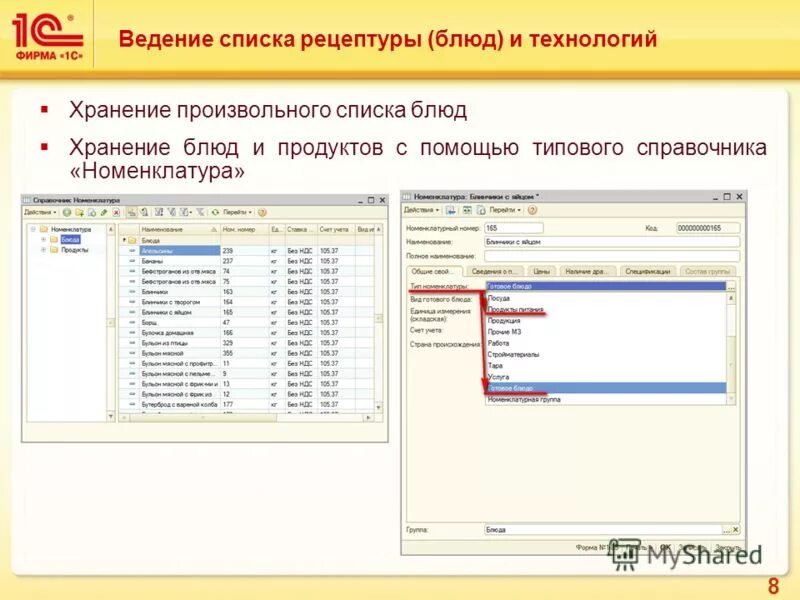Switch to the Сведения о п... tab
The image size is (800, 600).
[494, 271]
